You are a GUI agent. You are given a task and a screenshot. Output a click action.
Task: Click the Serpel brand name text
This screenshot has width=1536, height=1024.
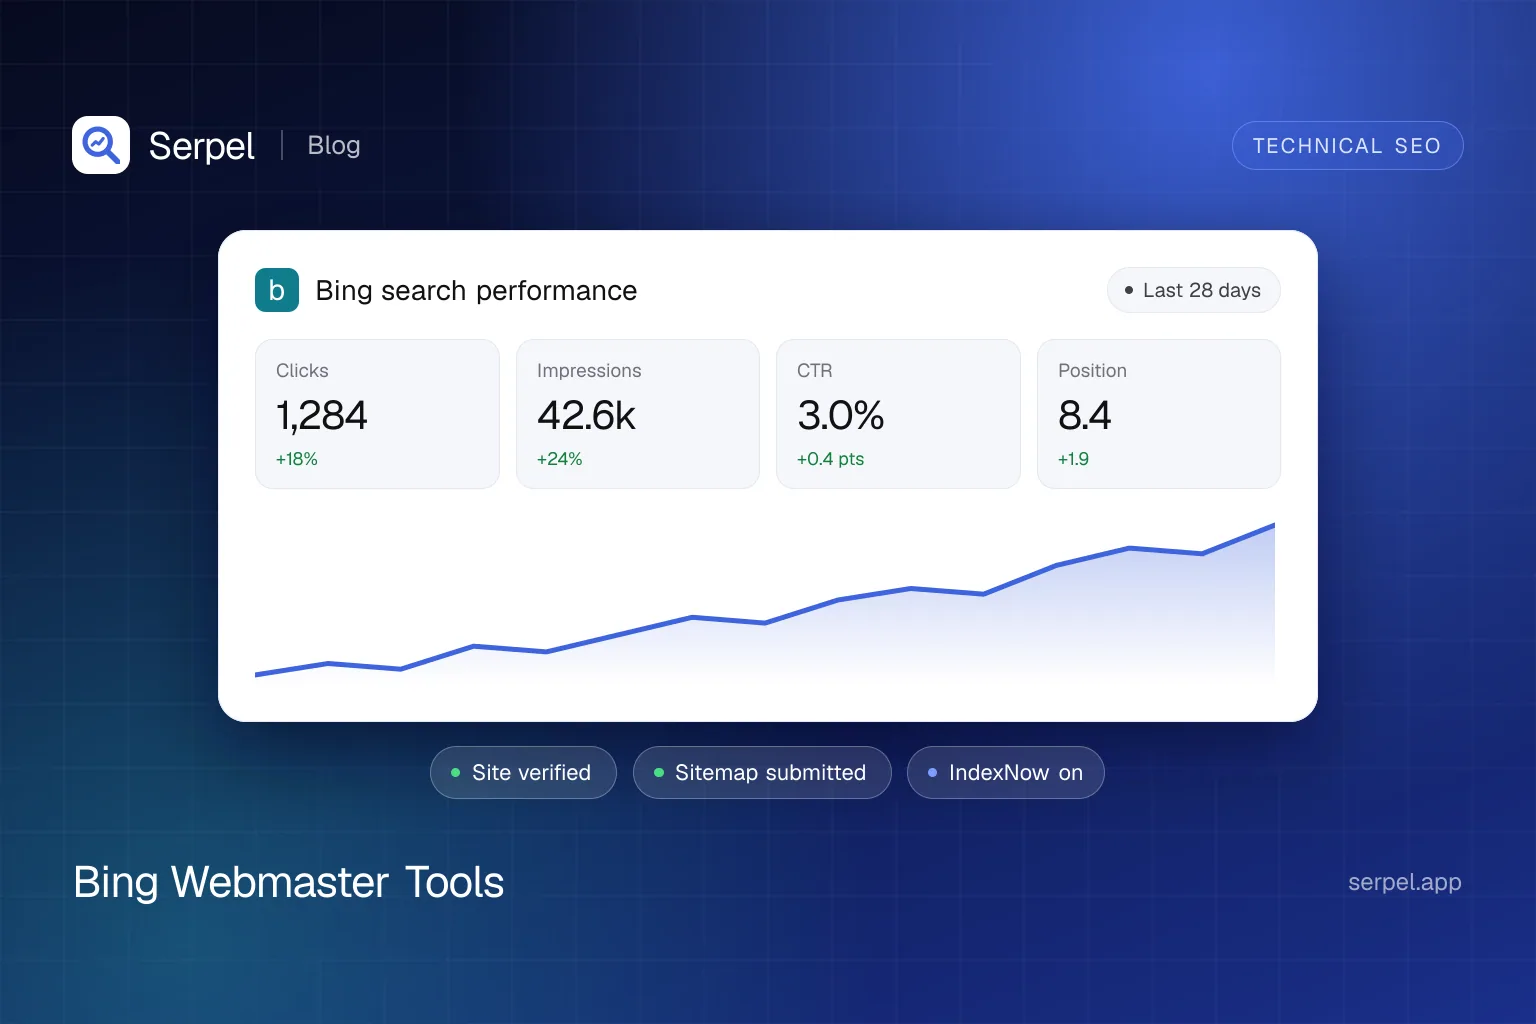pos(202,146)
